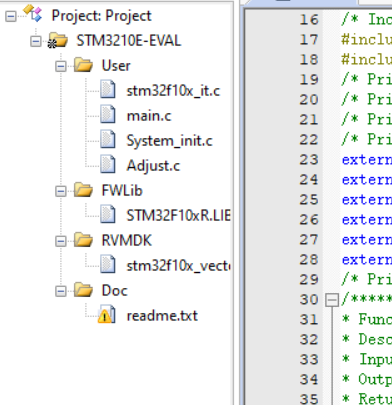This screenshot has height=405, width=392.
Task: Click line number 17 in the editor
Action: 309,39
